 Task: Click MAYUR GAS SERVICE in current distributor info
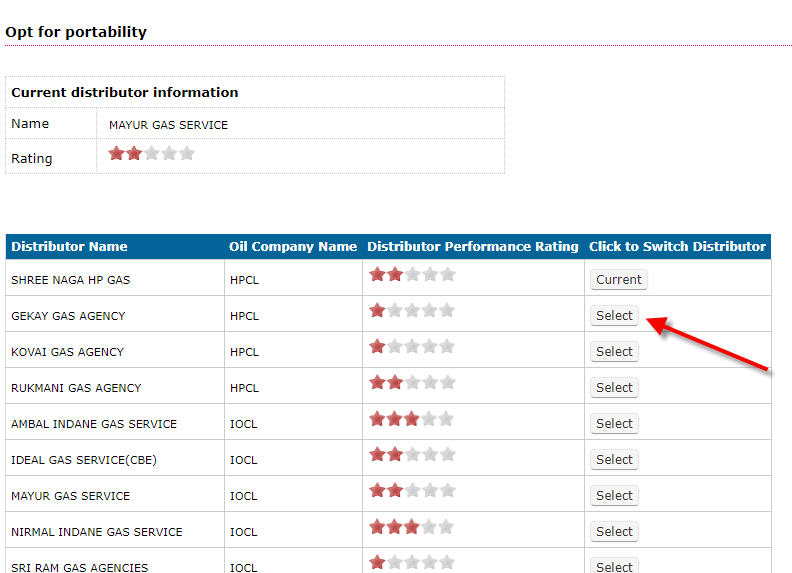pos(168,125)
